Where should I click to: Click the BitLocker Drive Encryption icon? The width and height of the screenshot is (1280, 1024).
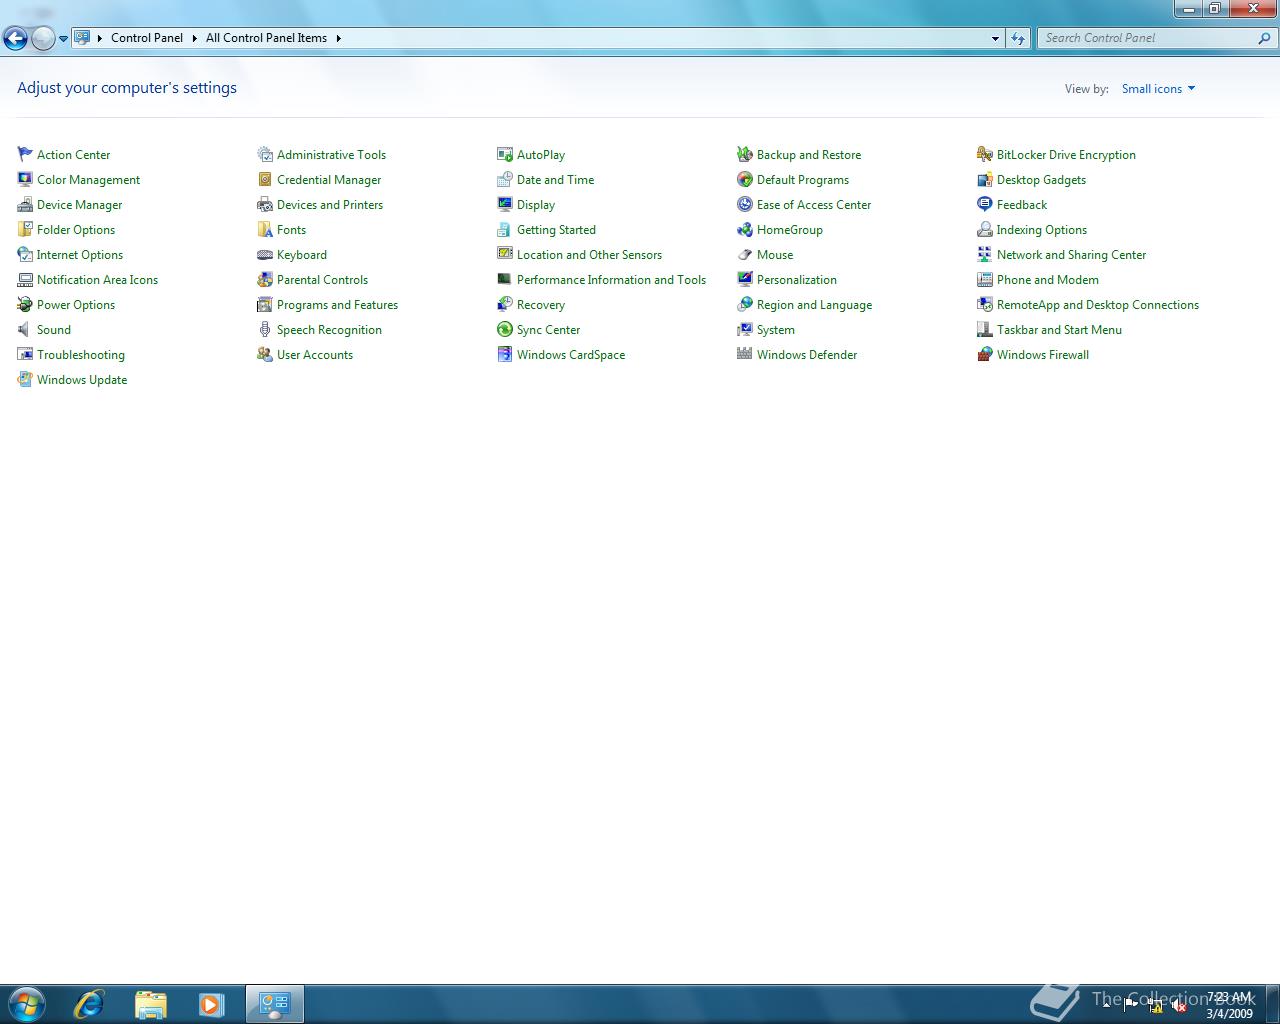tap(985, 154)
